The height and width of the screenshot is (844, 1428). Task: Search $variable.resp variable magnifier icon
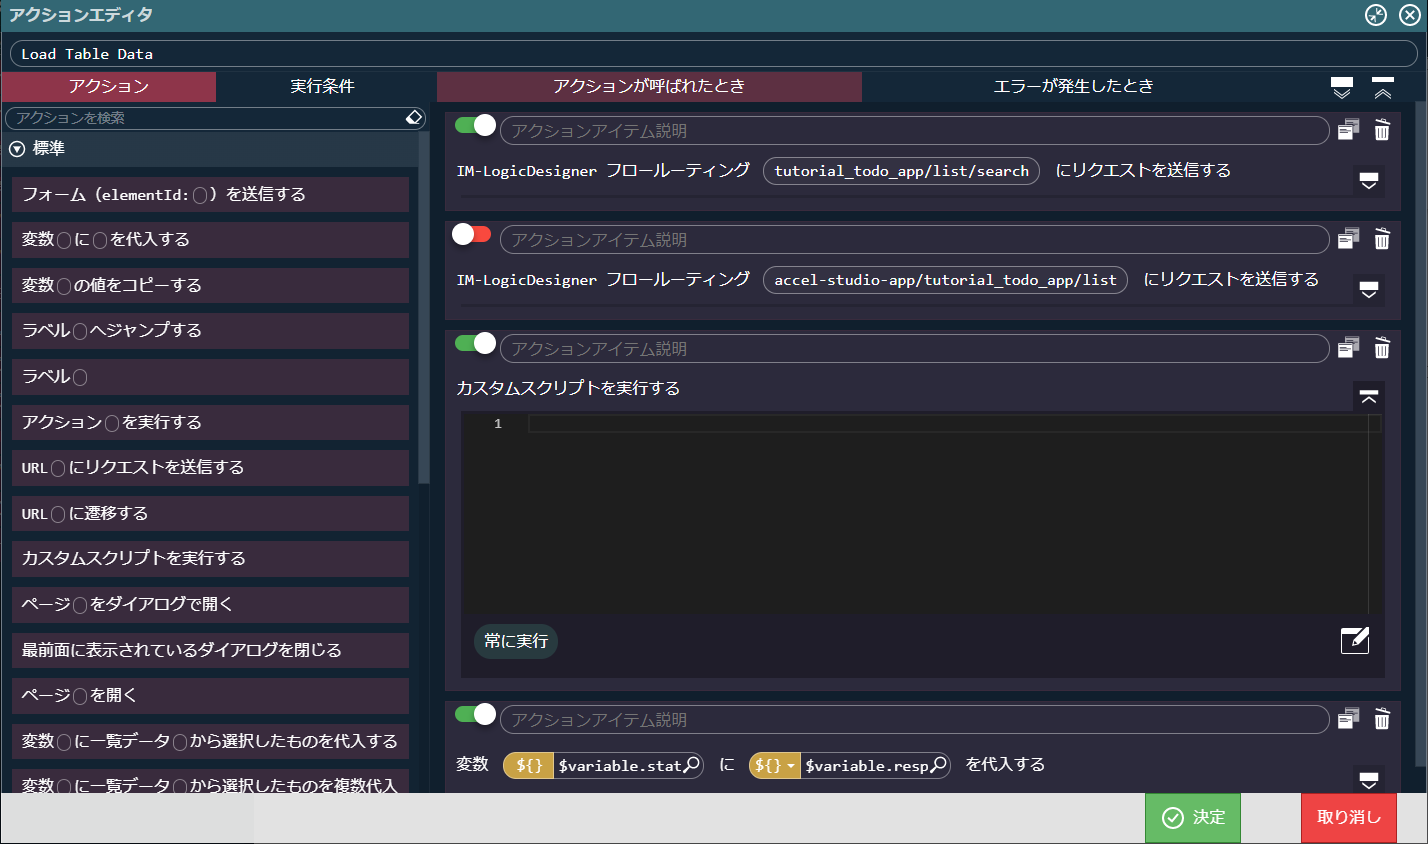938,765
